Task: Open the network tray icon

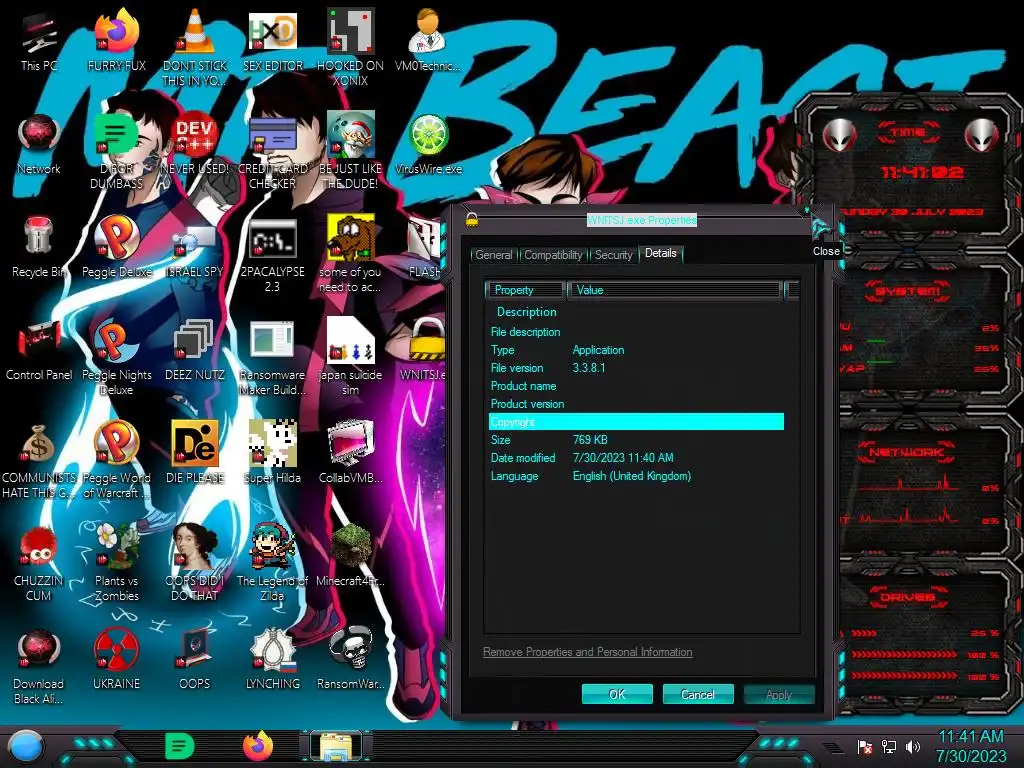Action: point(889,746)
